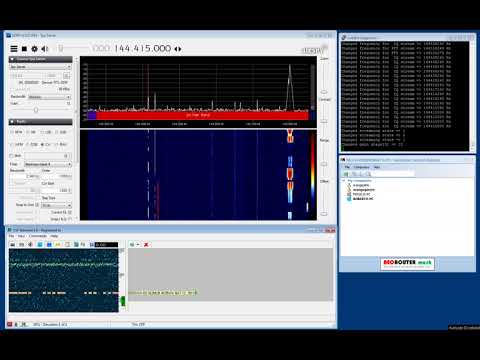Click the magnifier search toolbar icon in computers window
Screen dimensions: 480x360
tap(368, 174)
